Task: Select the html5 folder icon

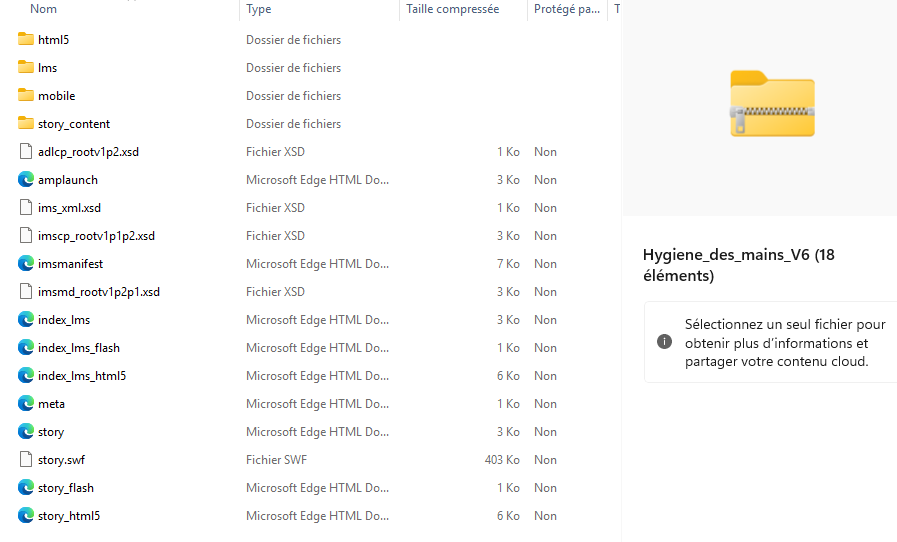Action: click(x=26, y=40)
